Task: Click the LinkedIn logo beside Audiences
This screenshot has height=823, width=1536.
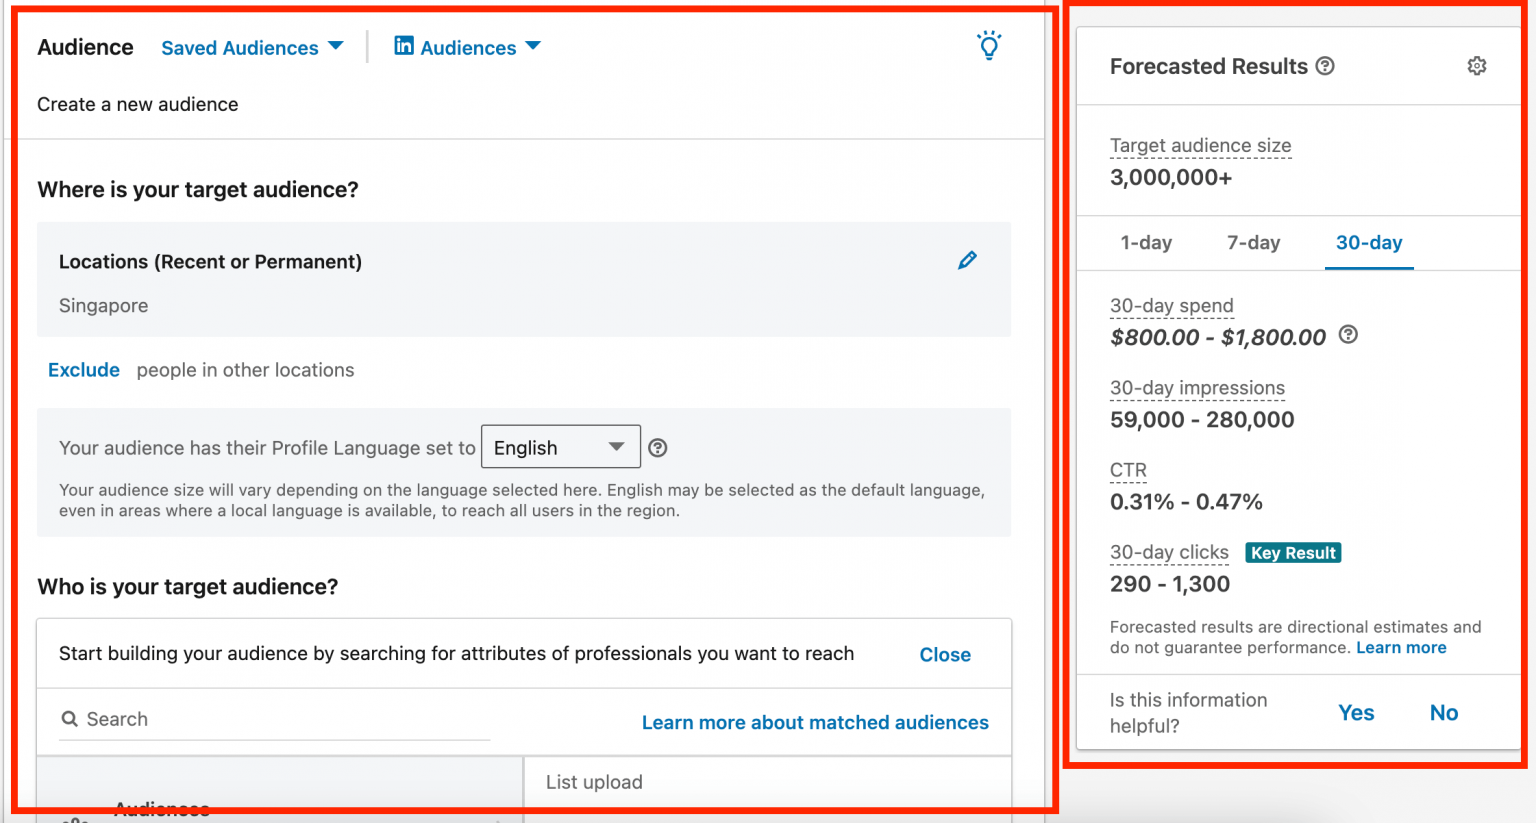Action: point(403,46)
